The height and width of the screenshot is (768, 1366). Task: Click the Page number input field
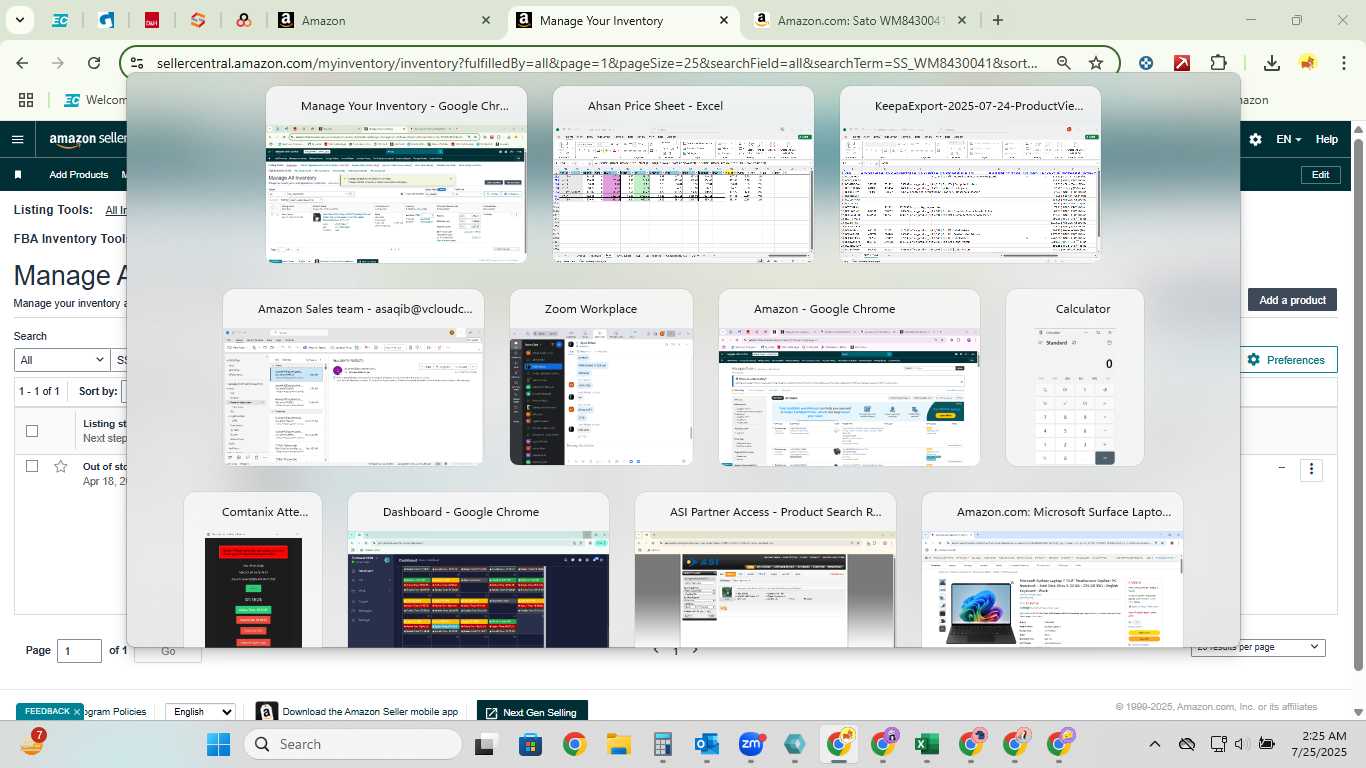pyautogui.click(x=79, y=651)
